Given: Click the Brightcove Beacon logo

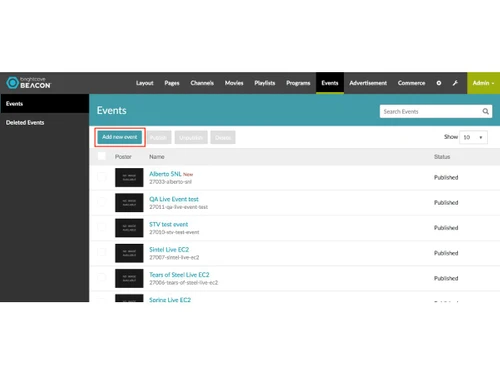Looking at the screenshot, I should [x=29, y=83].
